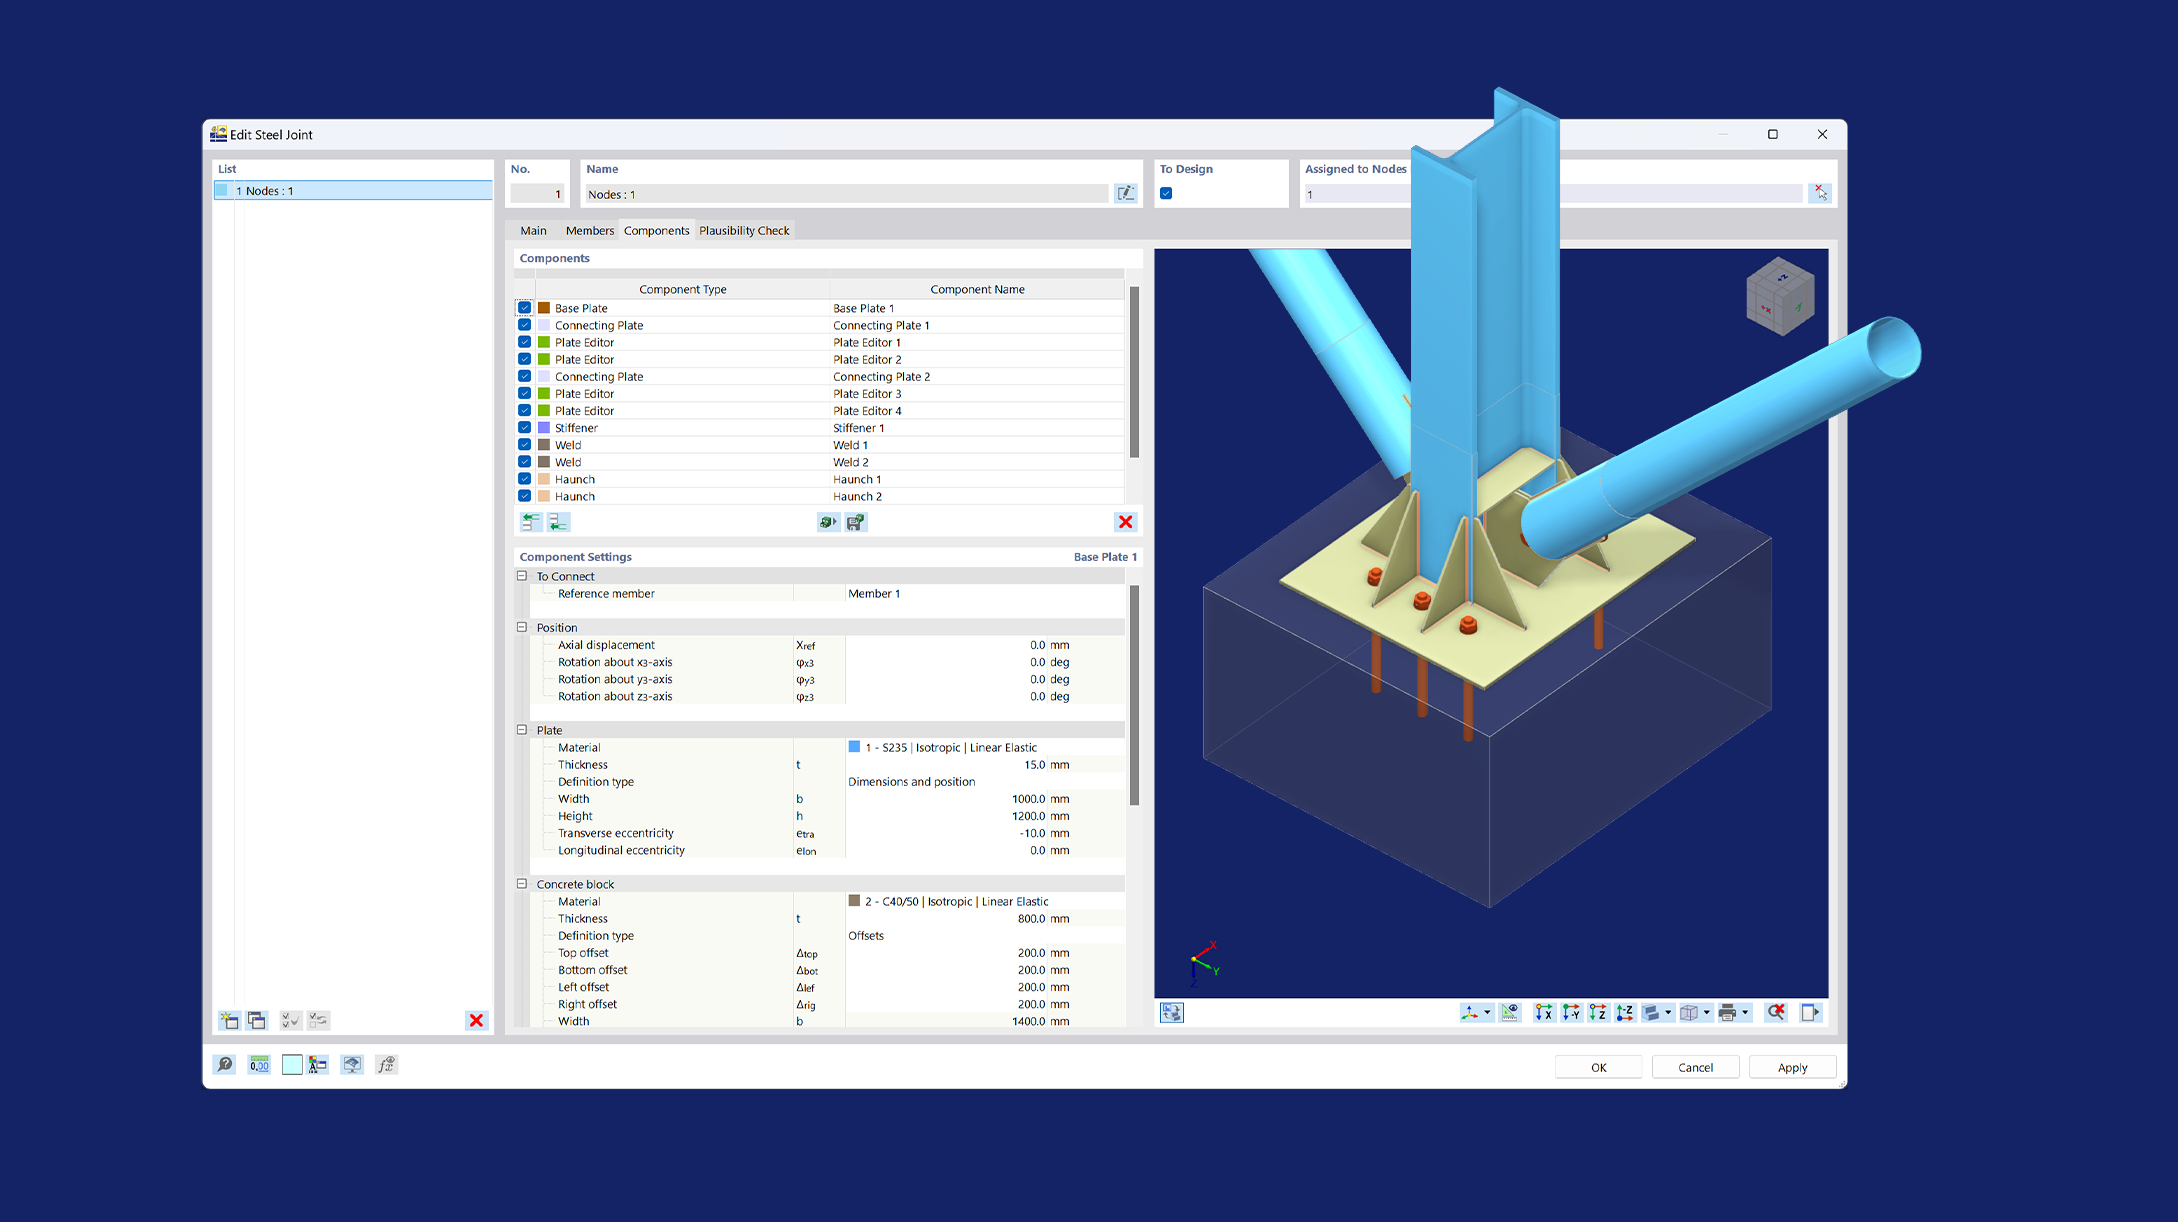Edit the Name field for Nodes:1
This screenshot has width=2178, height=1222.
(1126, 191)
